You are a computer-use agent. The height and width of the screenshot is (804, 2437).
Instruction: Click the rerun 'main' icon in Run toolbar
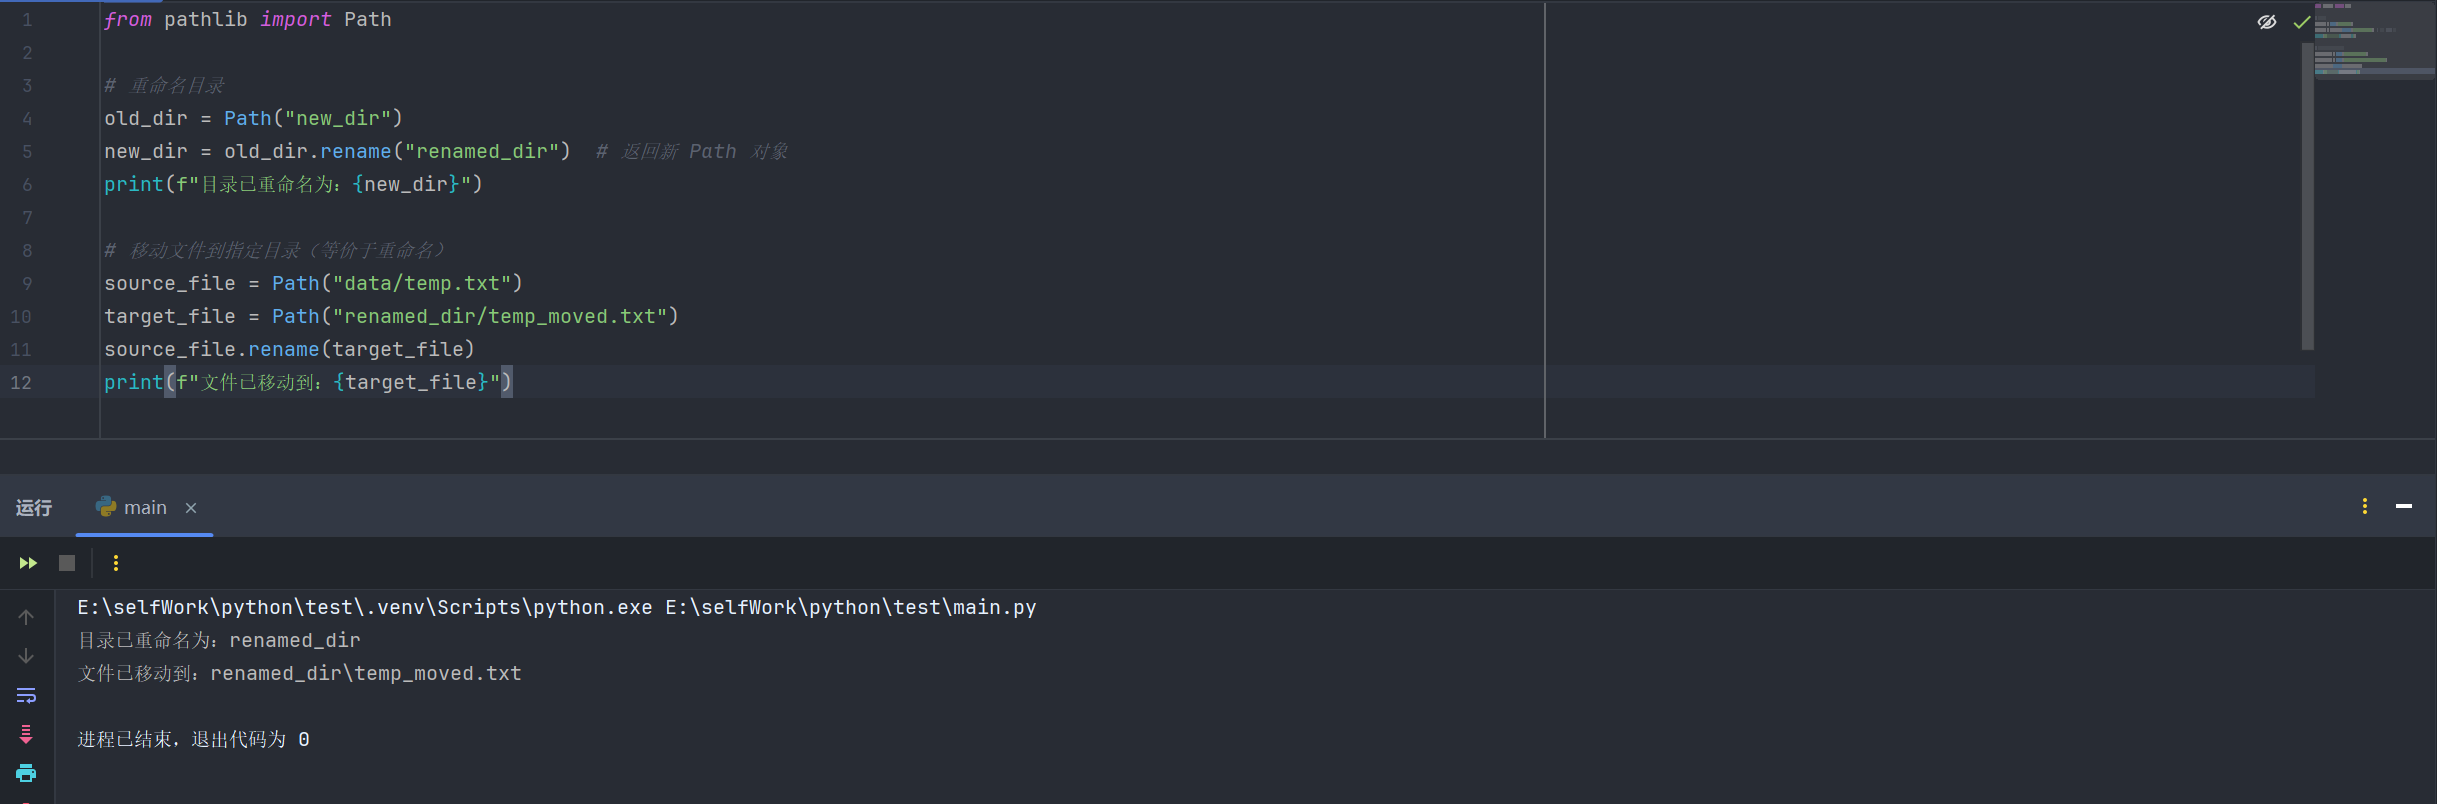pos(28,563)
